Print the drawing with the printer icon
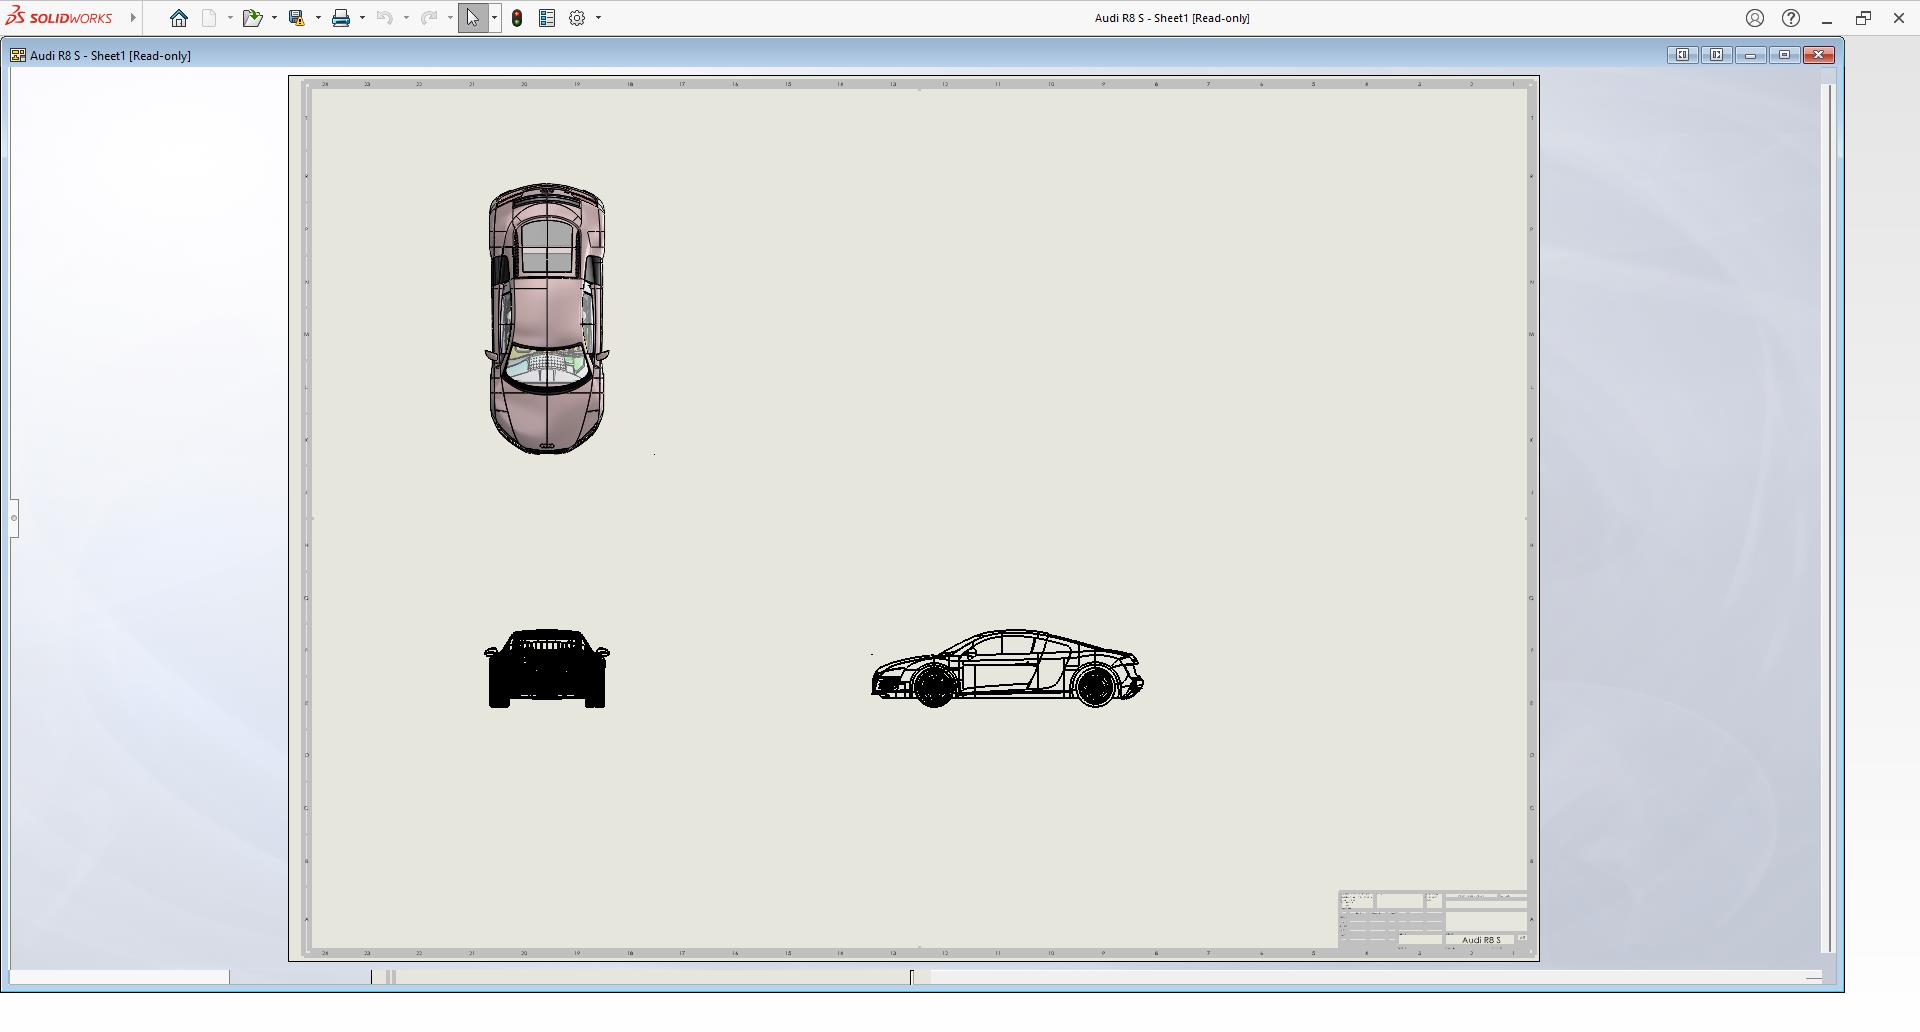The image size is (1920, 1032). coord(341,18)
